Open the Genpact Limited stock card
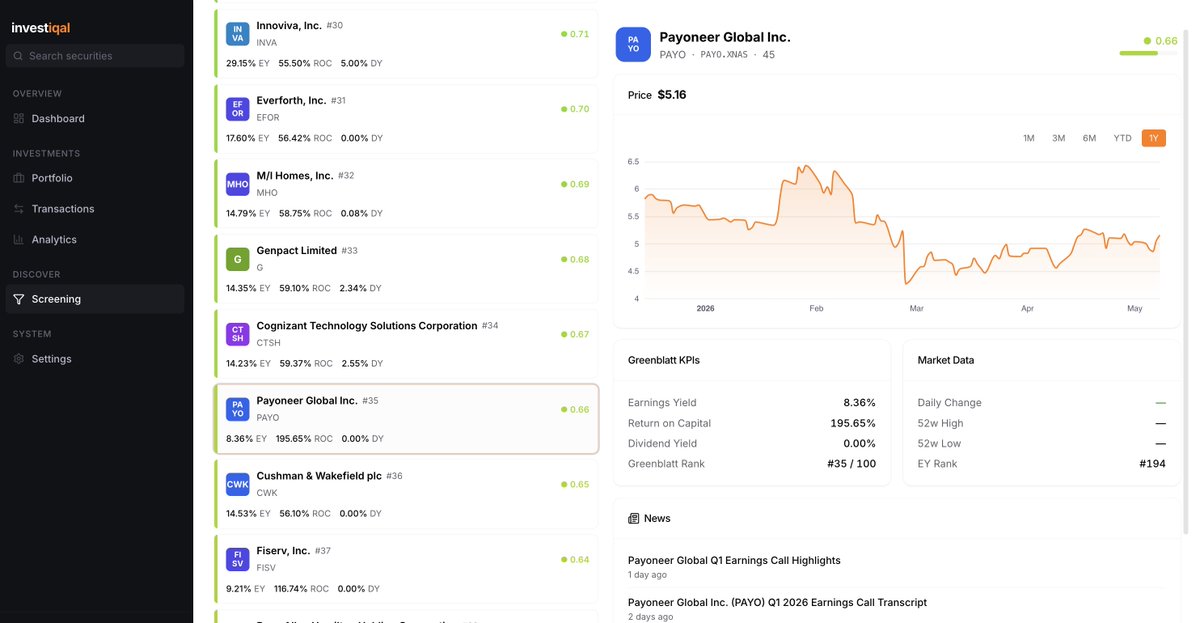Screen dimensions: 1200x623 pyautogui.click(x=406, y=268)
